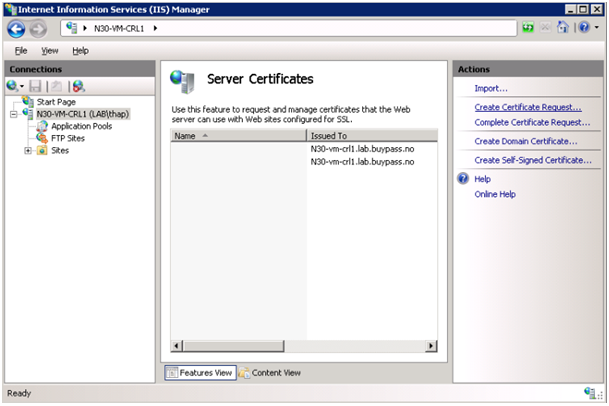
Task: Click the status bar configuration icon
Action: coord(592,393)
